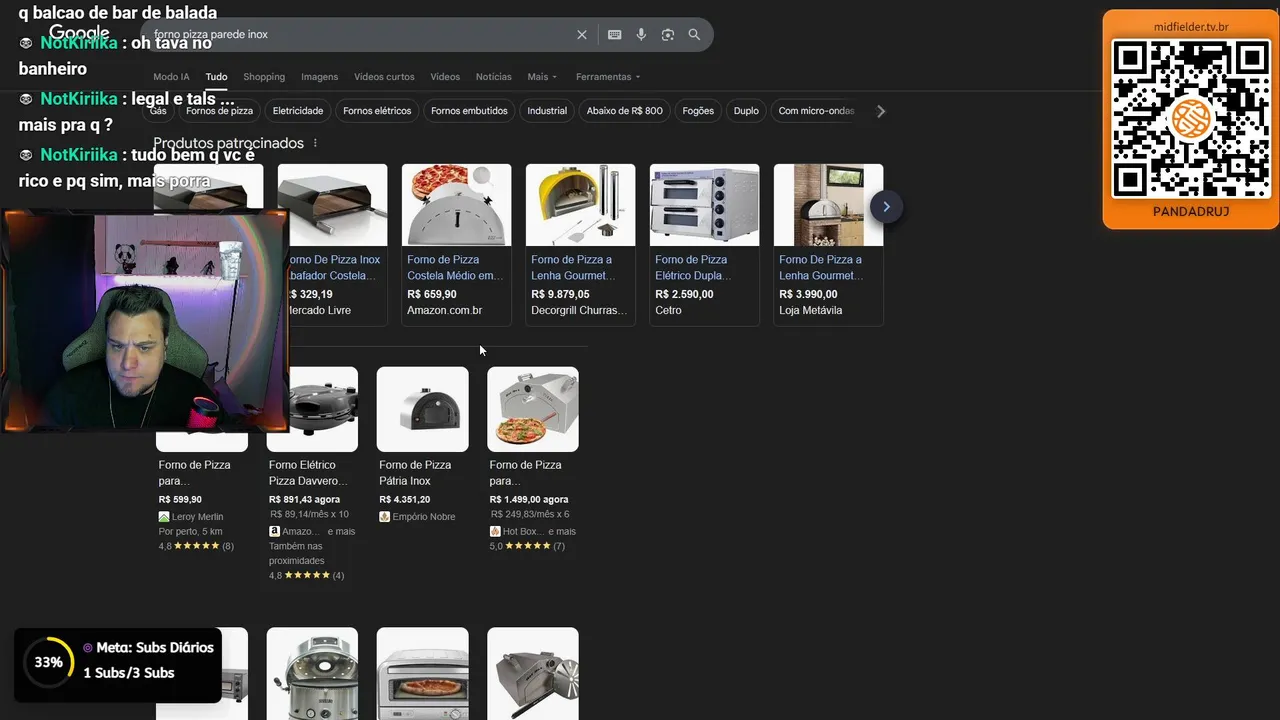Open the Decorgrill Forno a Lenha Gourmet link
This screenshot has width=1280, height=720.
click(573, 268)
